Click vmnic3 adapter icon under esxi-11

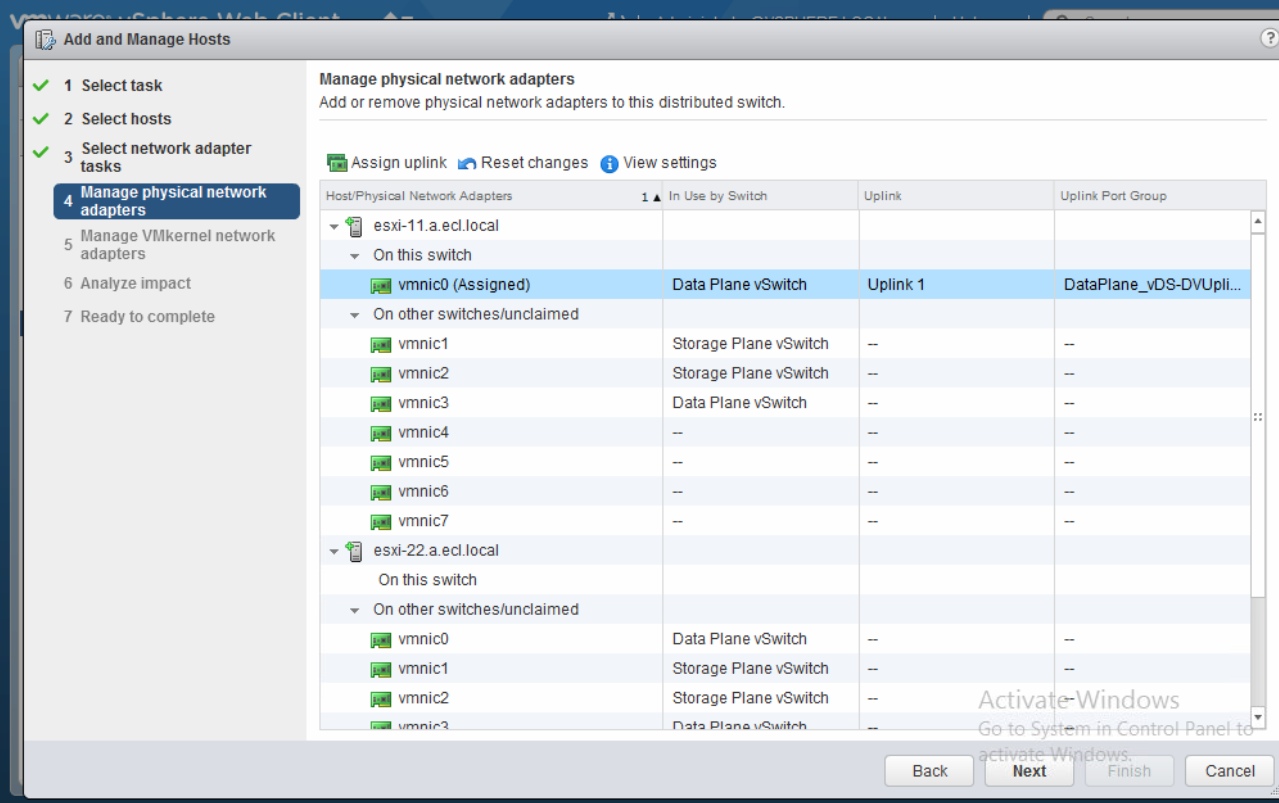click(381, 404)
